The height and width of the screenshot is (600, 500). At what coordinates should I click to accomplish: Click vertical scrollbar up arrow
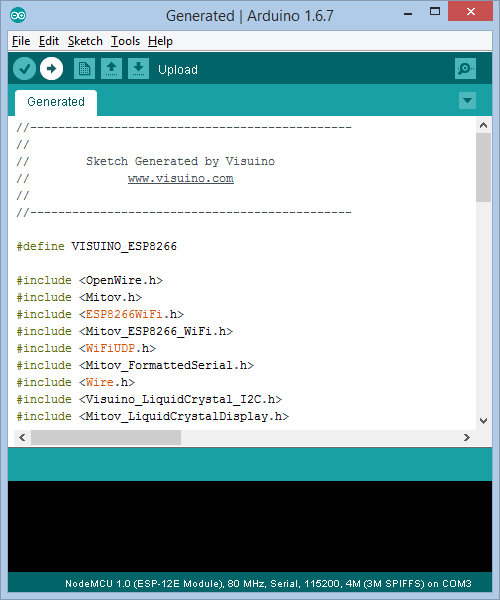pyautogui.click(x=483, y=125)
